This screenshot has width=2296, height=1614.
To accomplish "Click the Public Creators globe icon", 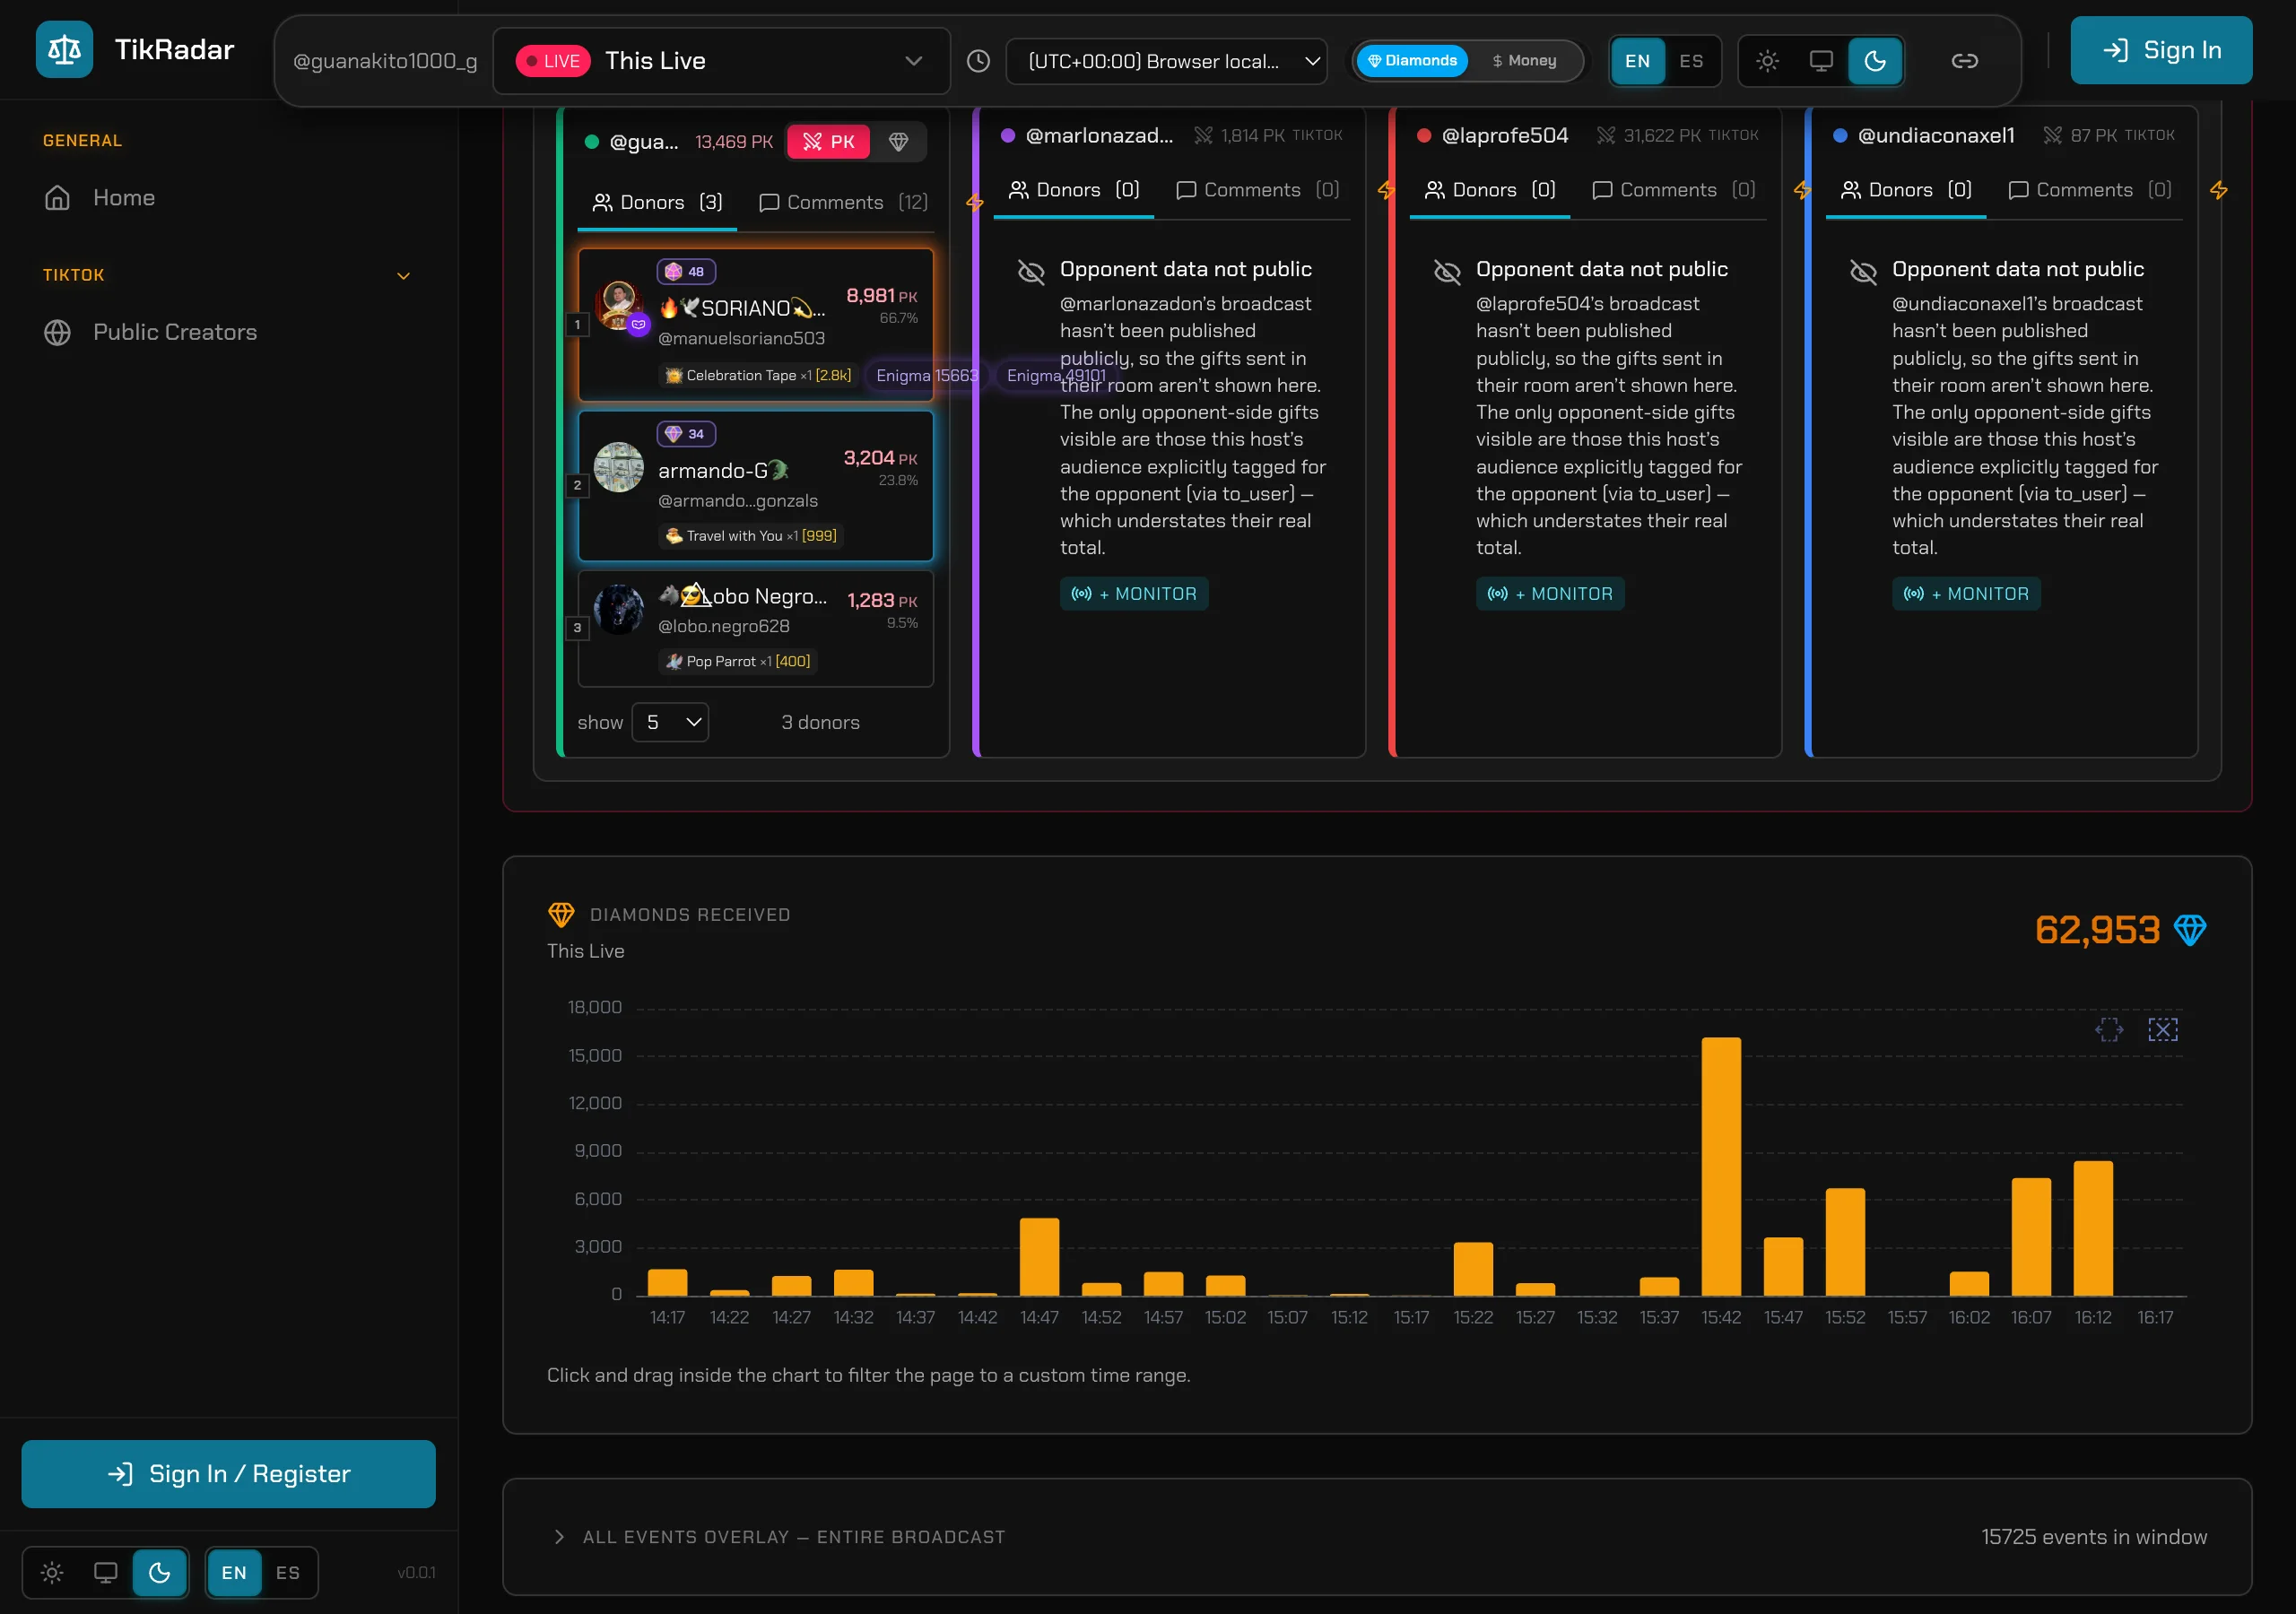I will (x=57, y=332).
